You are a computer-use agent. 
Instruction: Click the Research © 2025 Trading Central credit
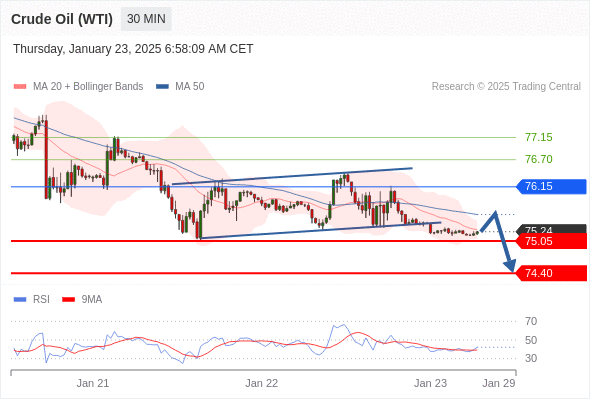pyautogui.click(x=506, y=87)
